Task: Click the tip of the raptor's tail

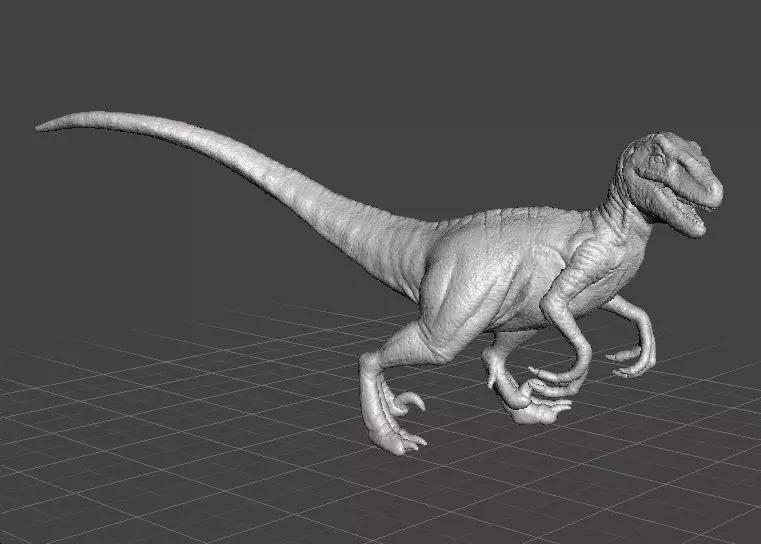Action: click(41, 127)
